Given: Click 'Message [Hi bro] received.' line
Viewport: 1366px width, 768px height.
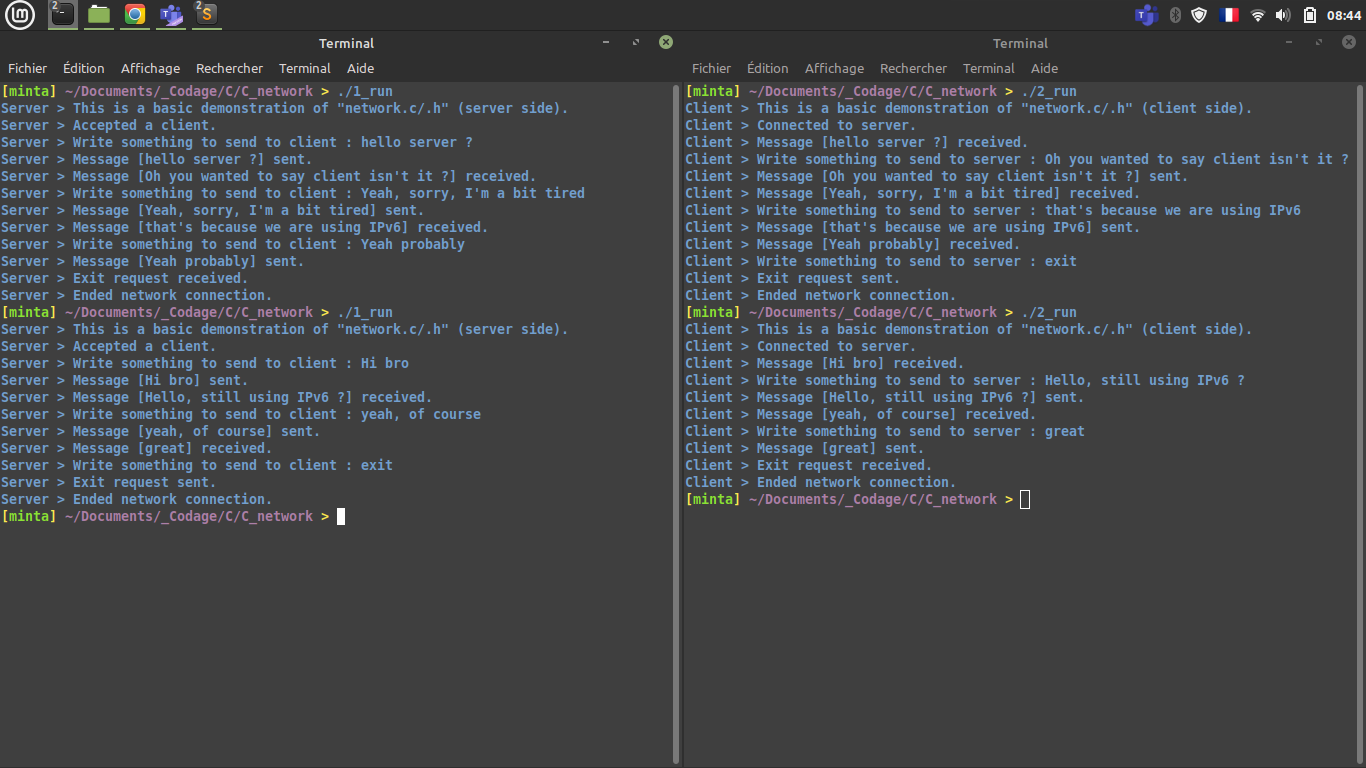Looking at the screenshot, I should click(825, 363).
